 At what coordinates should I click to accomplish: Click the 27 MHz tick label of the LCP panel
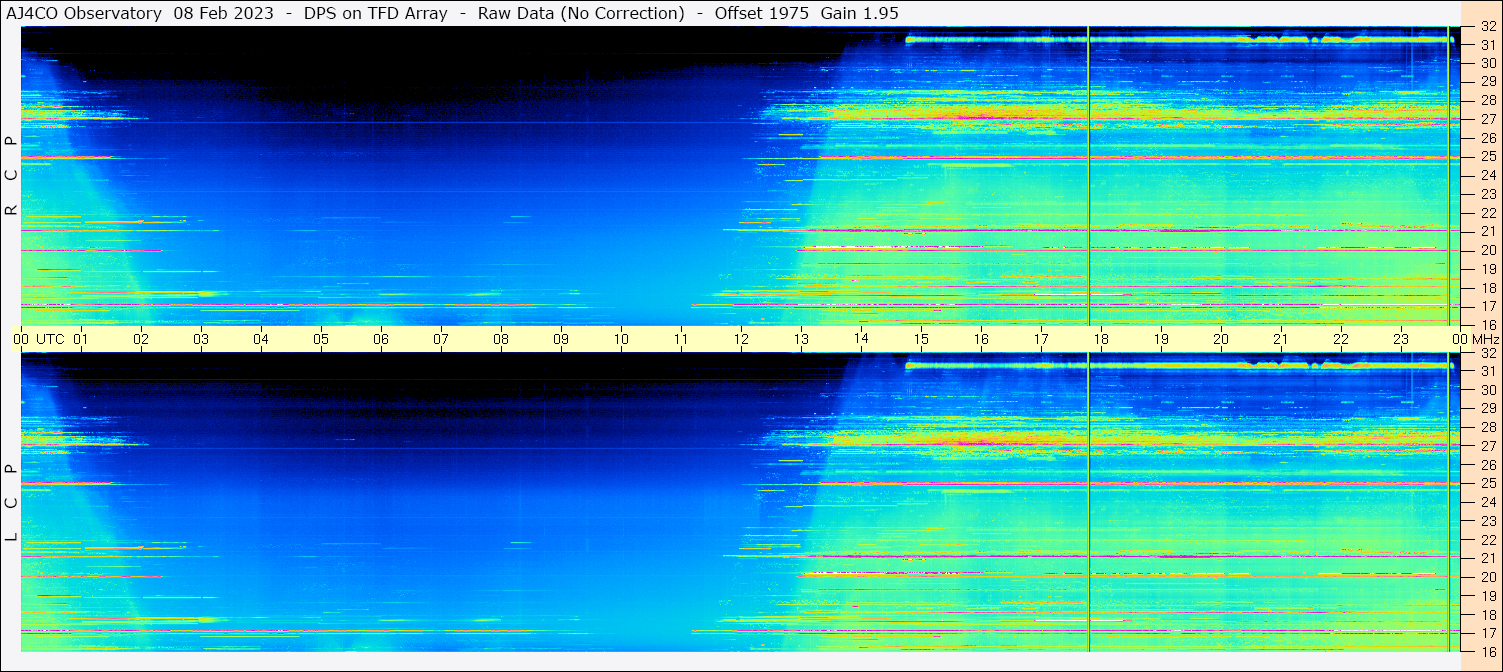point(1487,446)
